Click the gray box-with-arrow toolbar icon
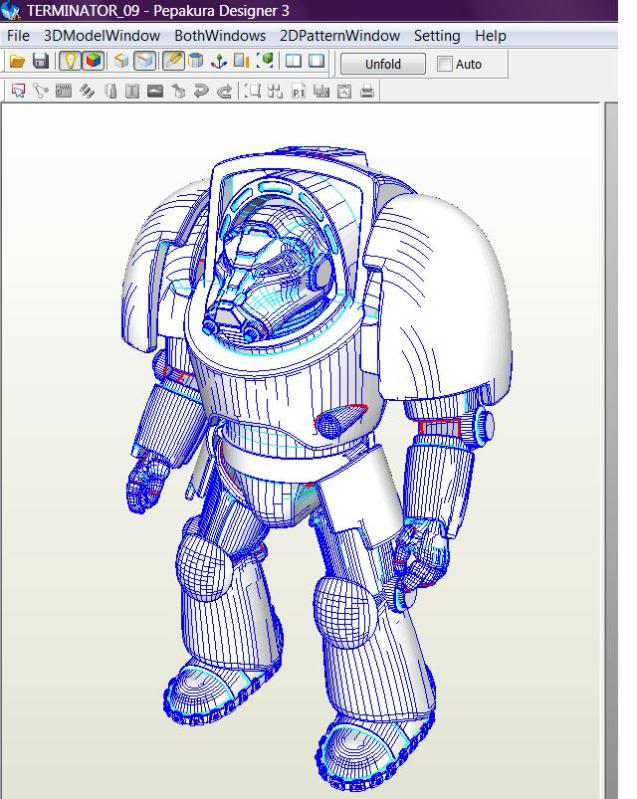Viewport: 637px width, 799px height. 178,91
